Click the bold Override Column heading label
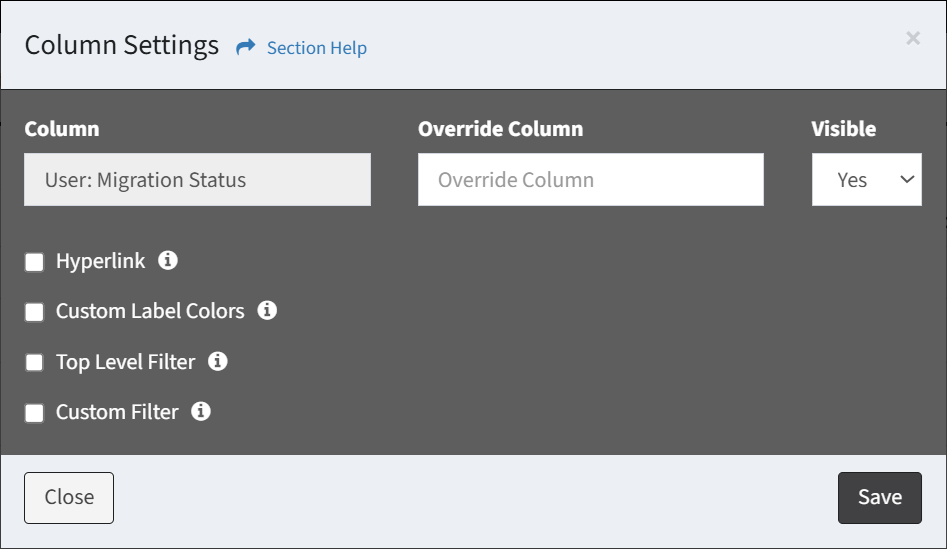This screenshot has height=549, width=947. click(x=500, y=129)
